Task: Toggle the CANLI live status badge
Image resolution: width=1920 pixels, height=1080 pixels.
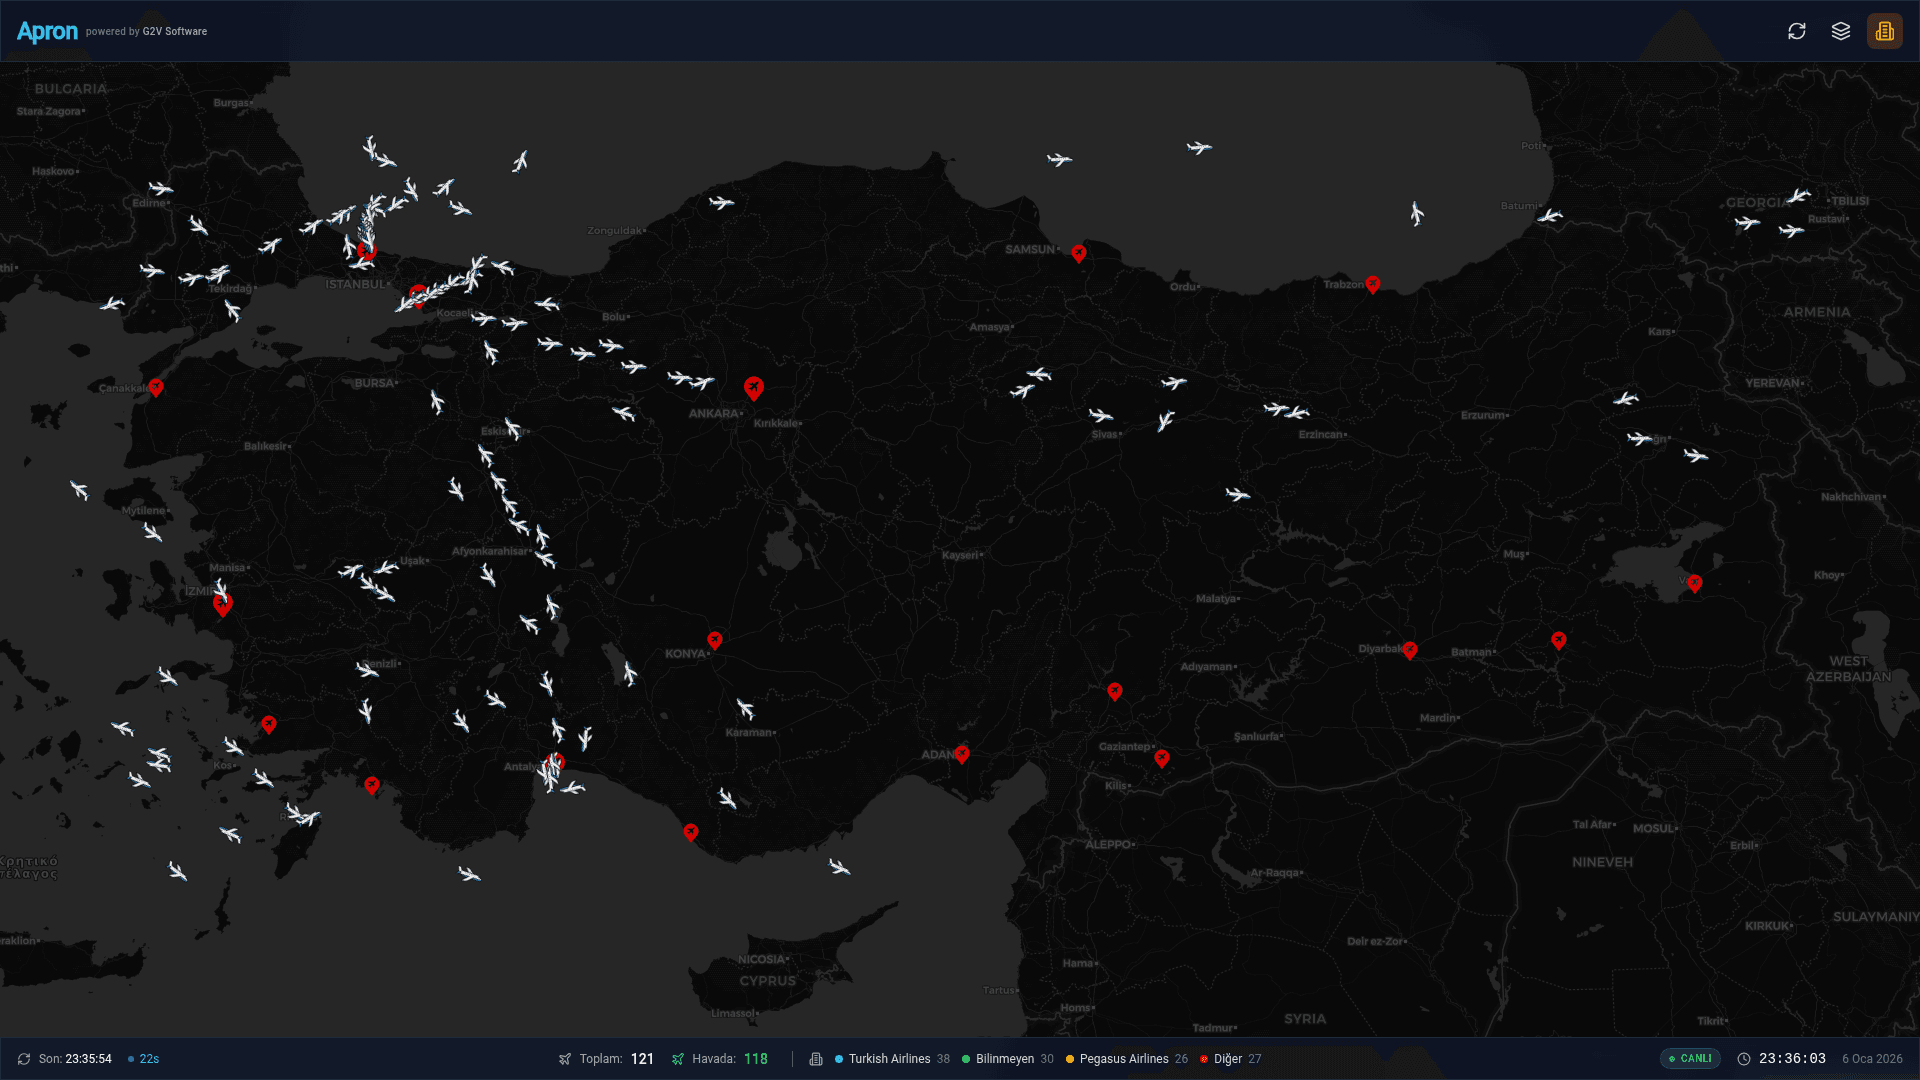Action: click(1690, 1058)
